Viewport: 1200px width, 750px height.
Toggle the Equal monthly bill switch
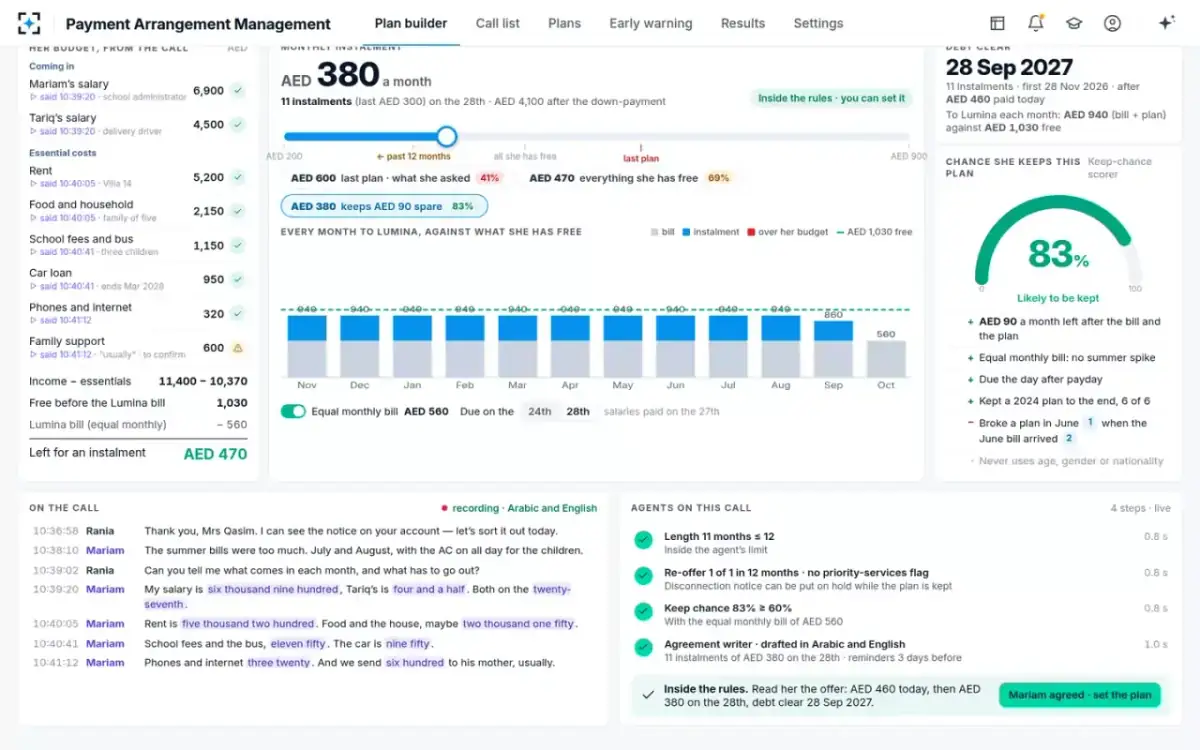click(x=293, y=411)
